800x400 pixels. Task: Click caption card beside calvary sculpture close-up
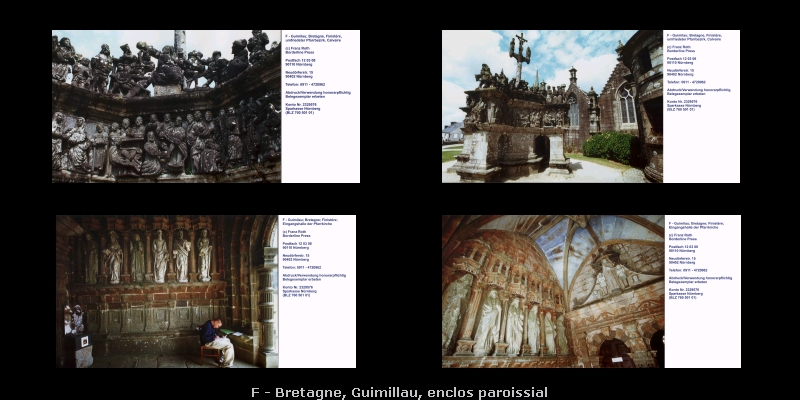tap(320, 106)
